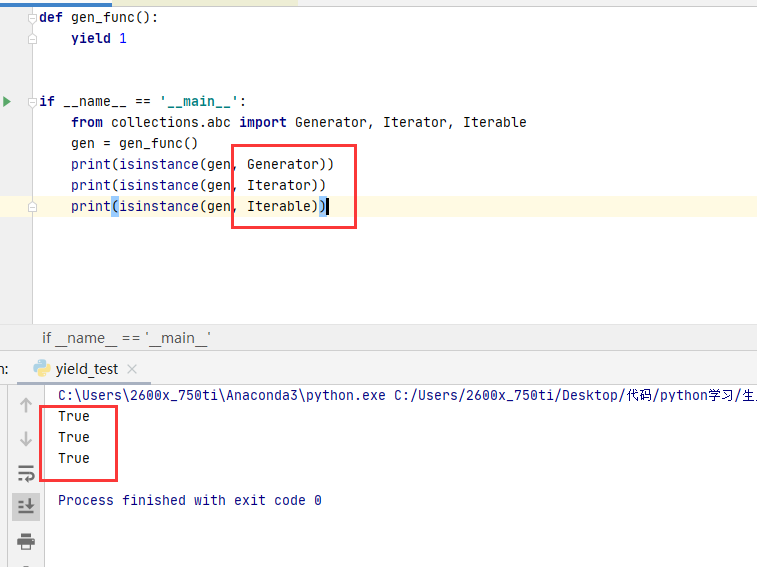Click the breadcrumb if __name__ == '__main__'

(126, 338)
